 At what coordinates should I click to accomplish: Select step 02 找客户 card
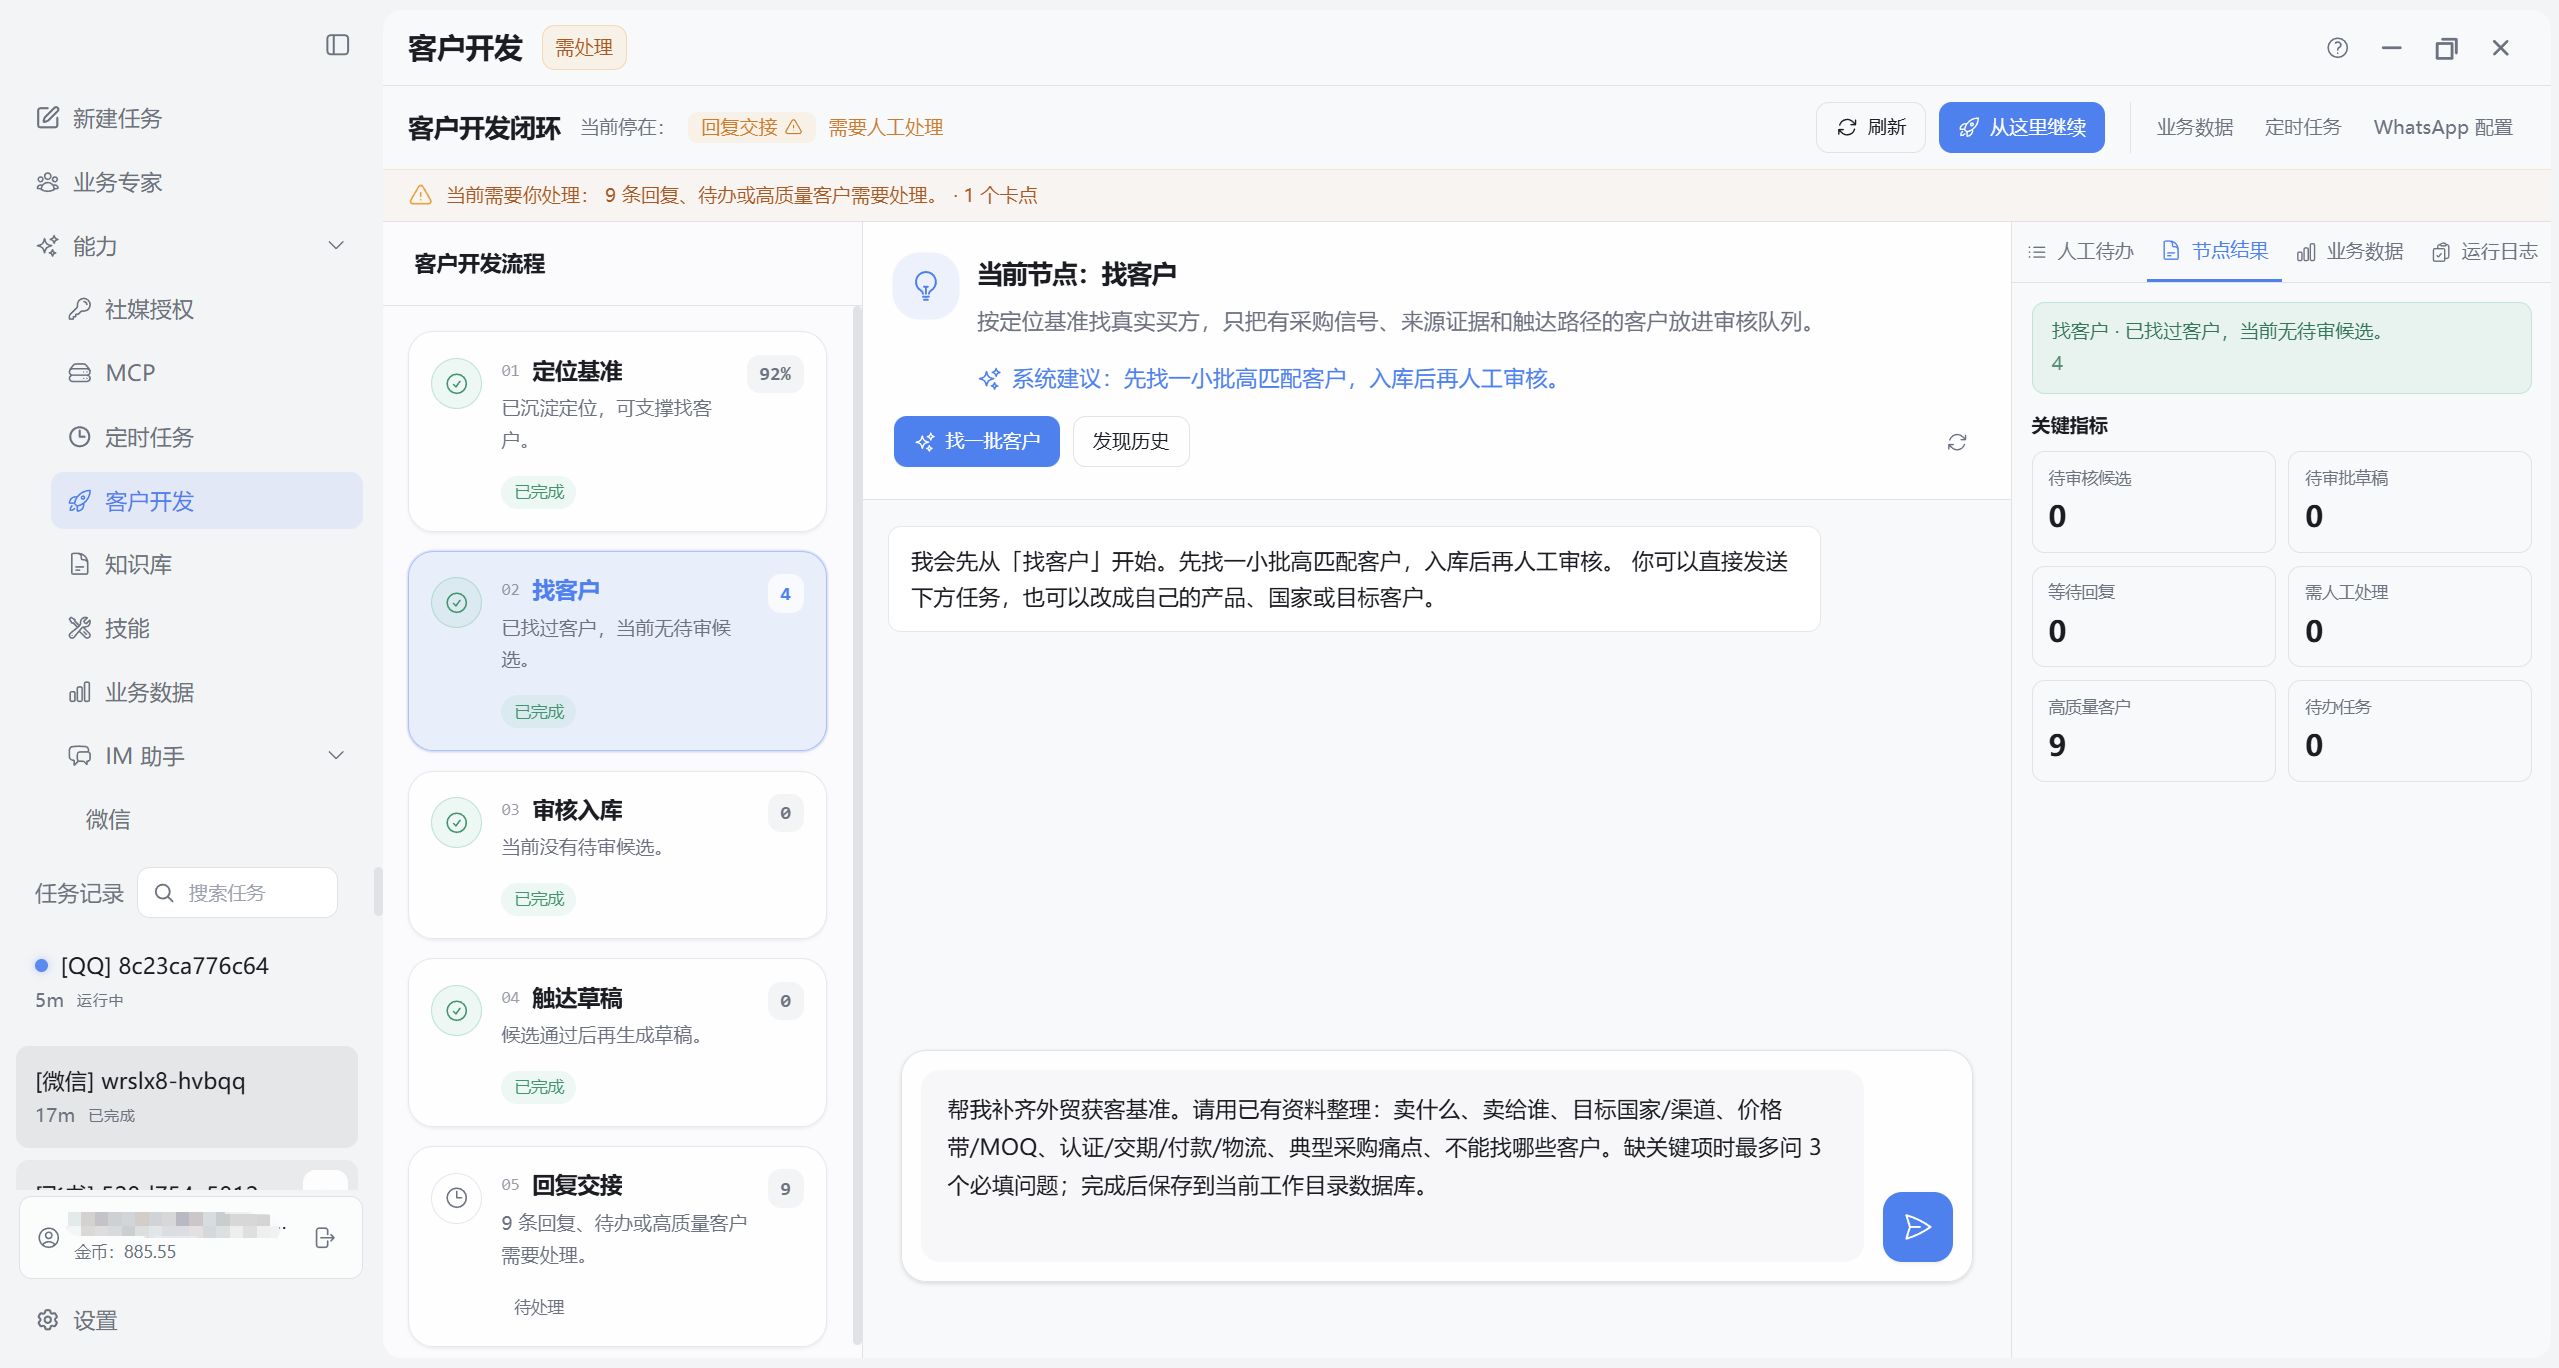pos(617,651)
